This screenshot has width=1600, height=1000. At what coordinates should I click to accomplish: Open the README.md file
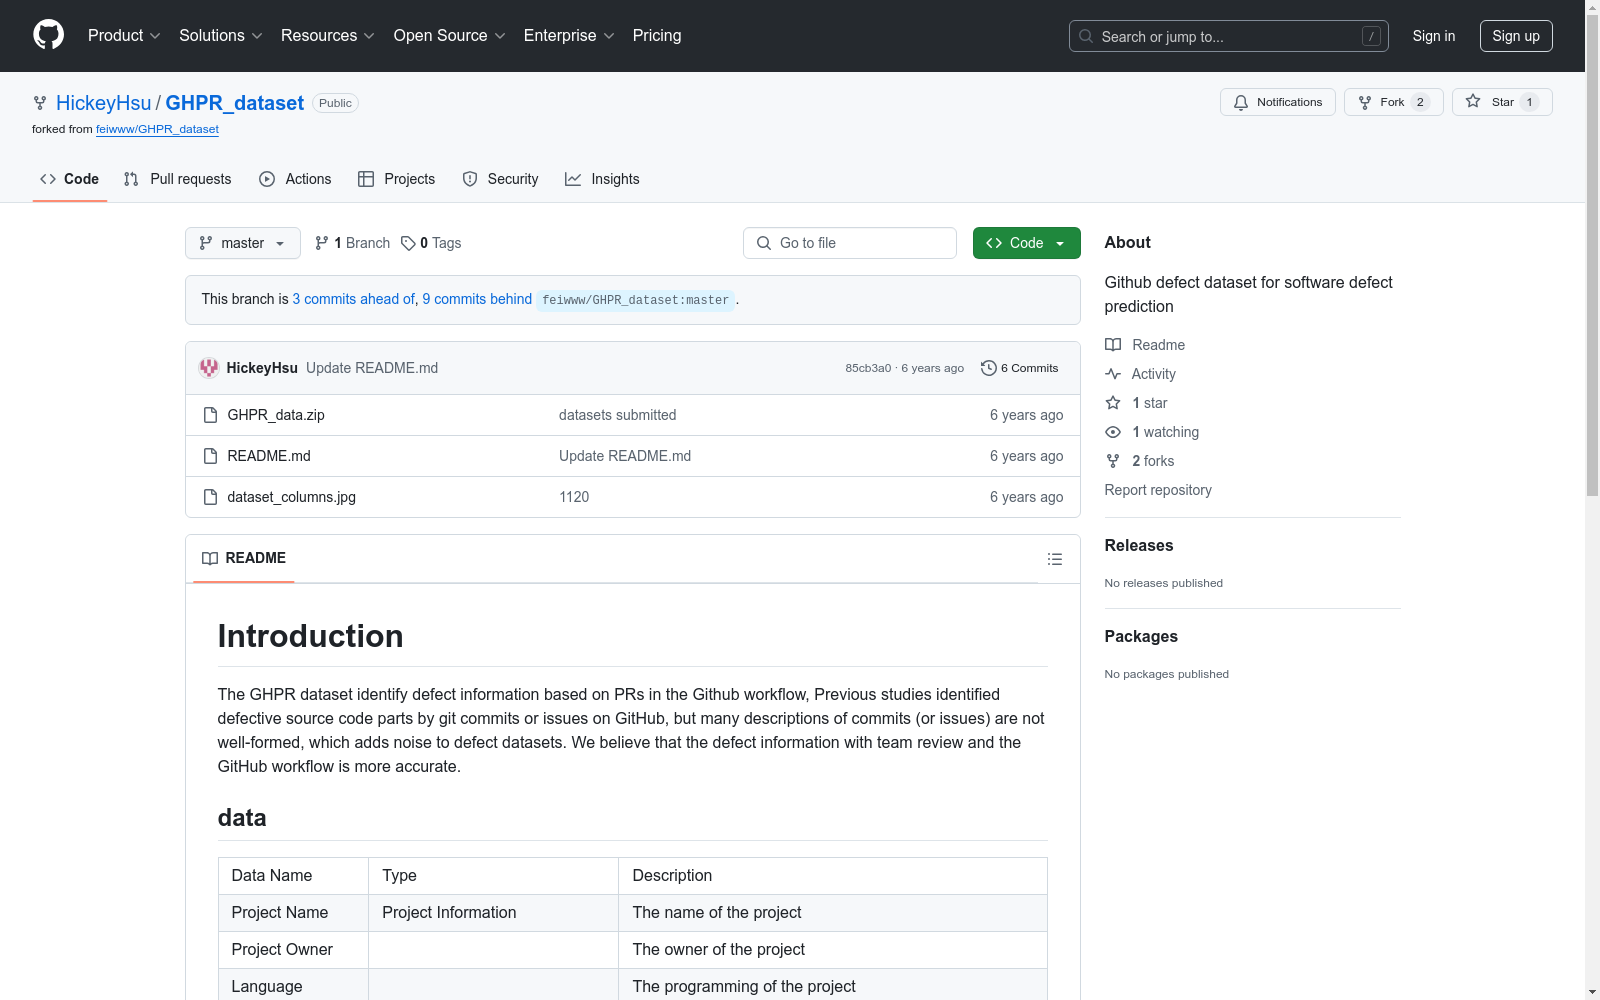[269, 456]
